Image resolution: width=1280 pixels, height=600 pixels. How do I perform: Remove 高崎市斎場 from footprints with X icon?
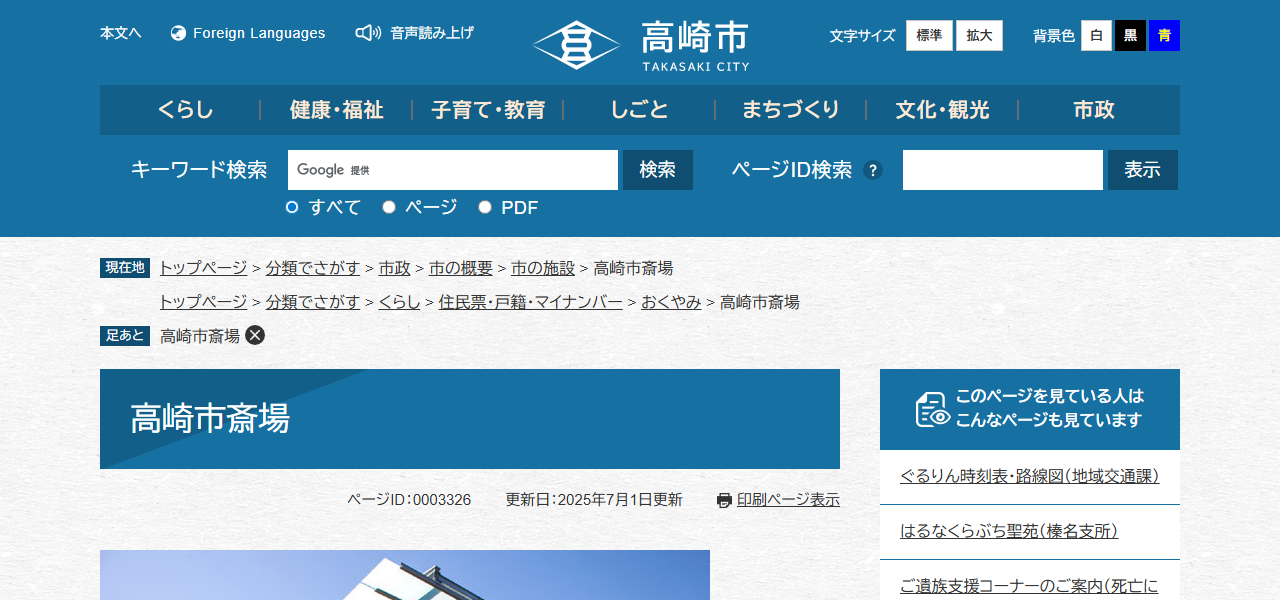[x=255, y=335]
